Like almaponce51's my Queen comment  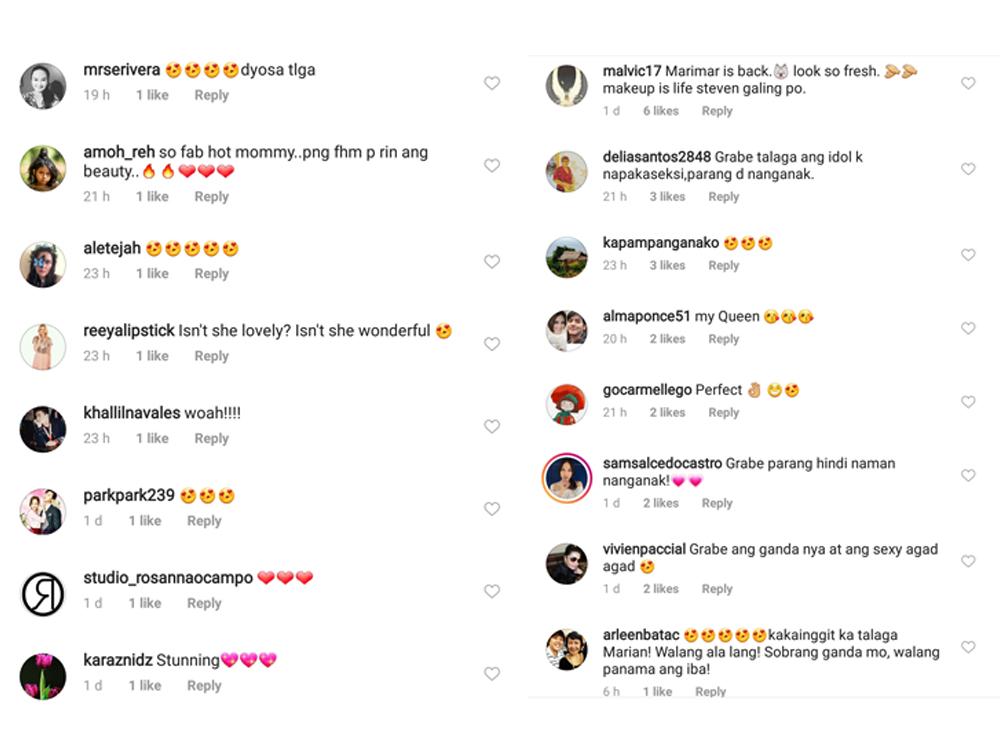point(968,328)
